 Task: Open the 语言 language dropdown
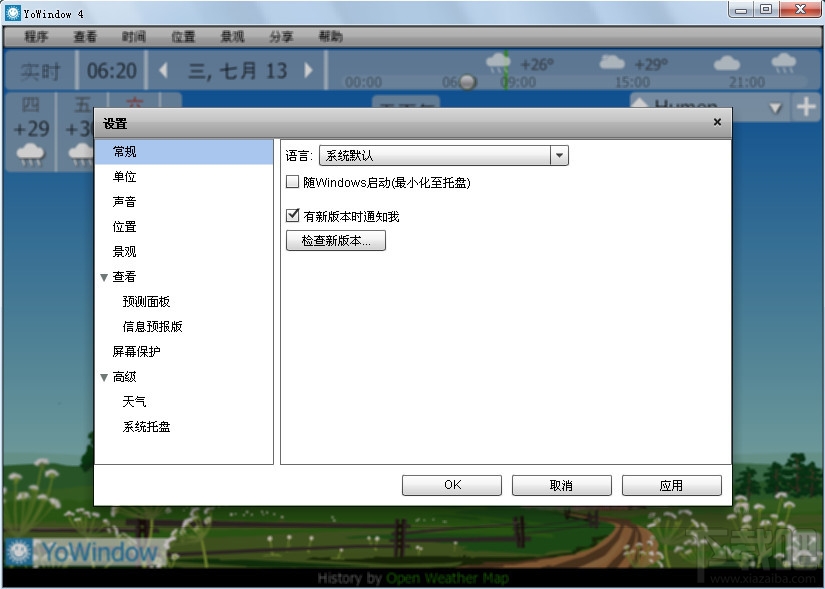[x=559, y=155]
